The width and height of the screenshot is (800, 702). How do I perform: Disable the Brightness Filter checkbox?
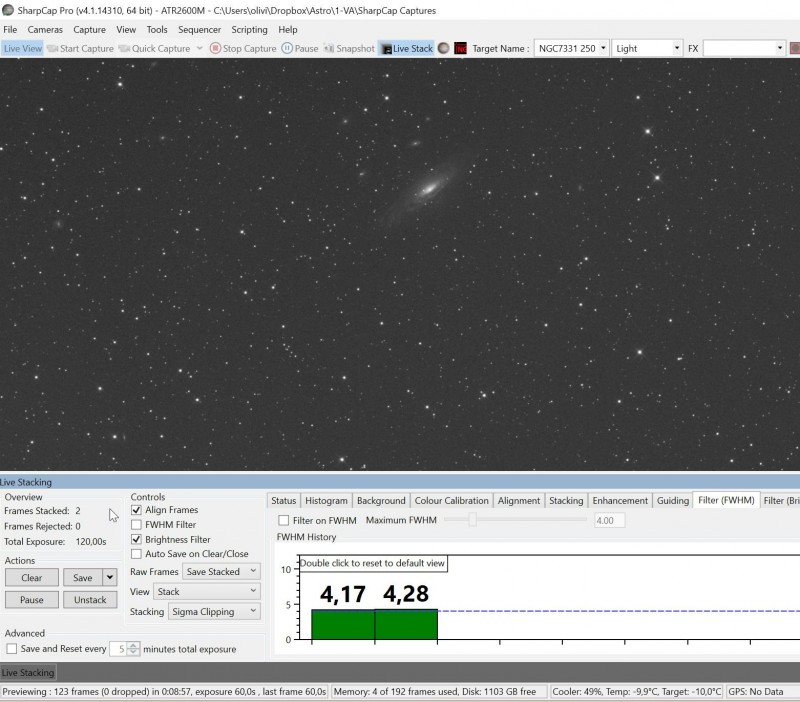pyautogui.click(x=136, y=539)
